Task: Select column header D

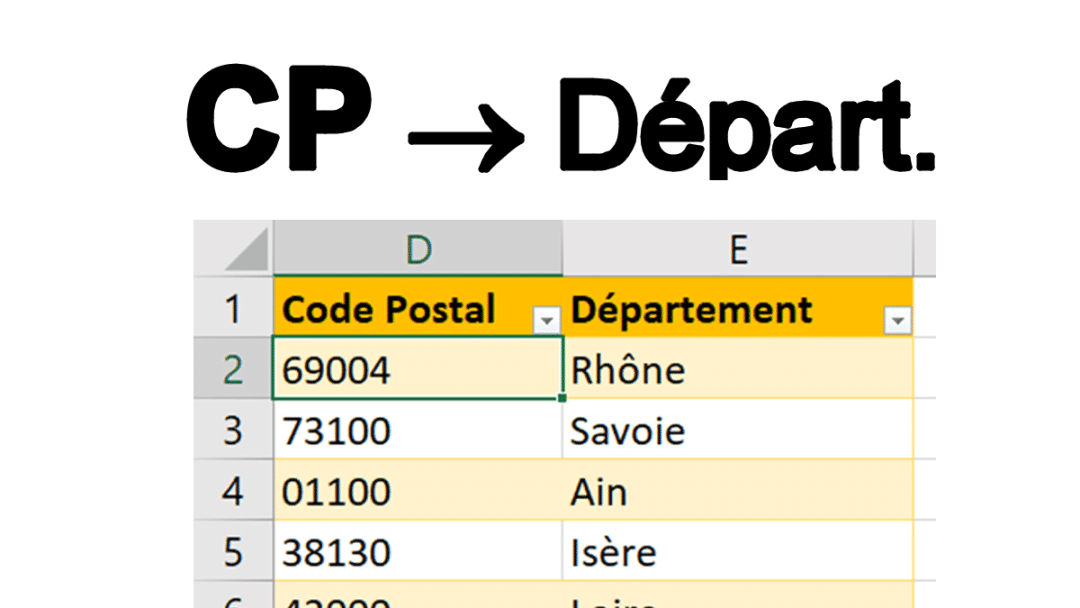Action: tap(418, 247)
